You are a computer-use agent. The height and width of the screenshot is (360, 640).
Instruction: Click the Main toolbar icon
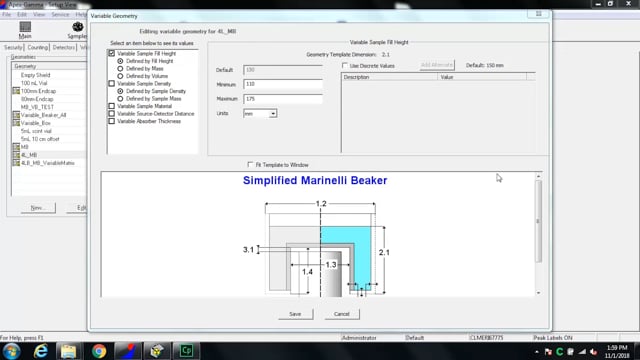click(25, 27)
